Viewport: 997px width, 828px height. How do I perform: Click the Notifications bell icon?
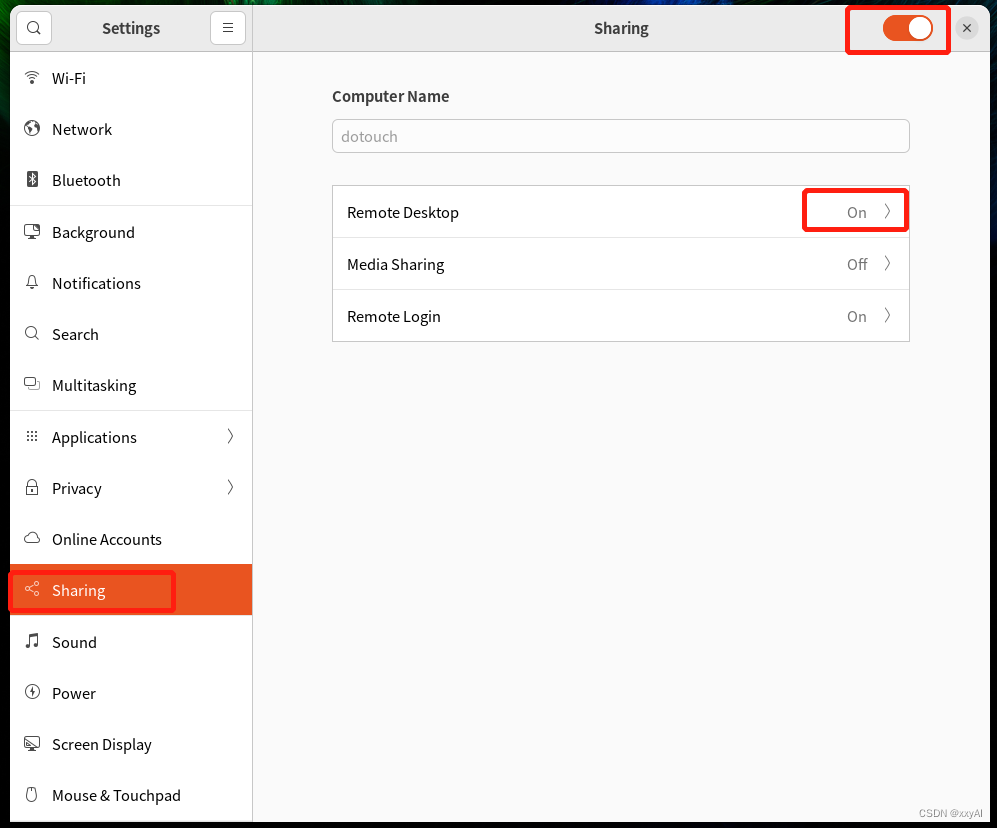tap(32, 282)
